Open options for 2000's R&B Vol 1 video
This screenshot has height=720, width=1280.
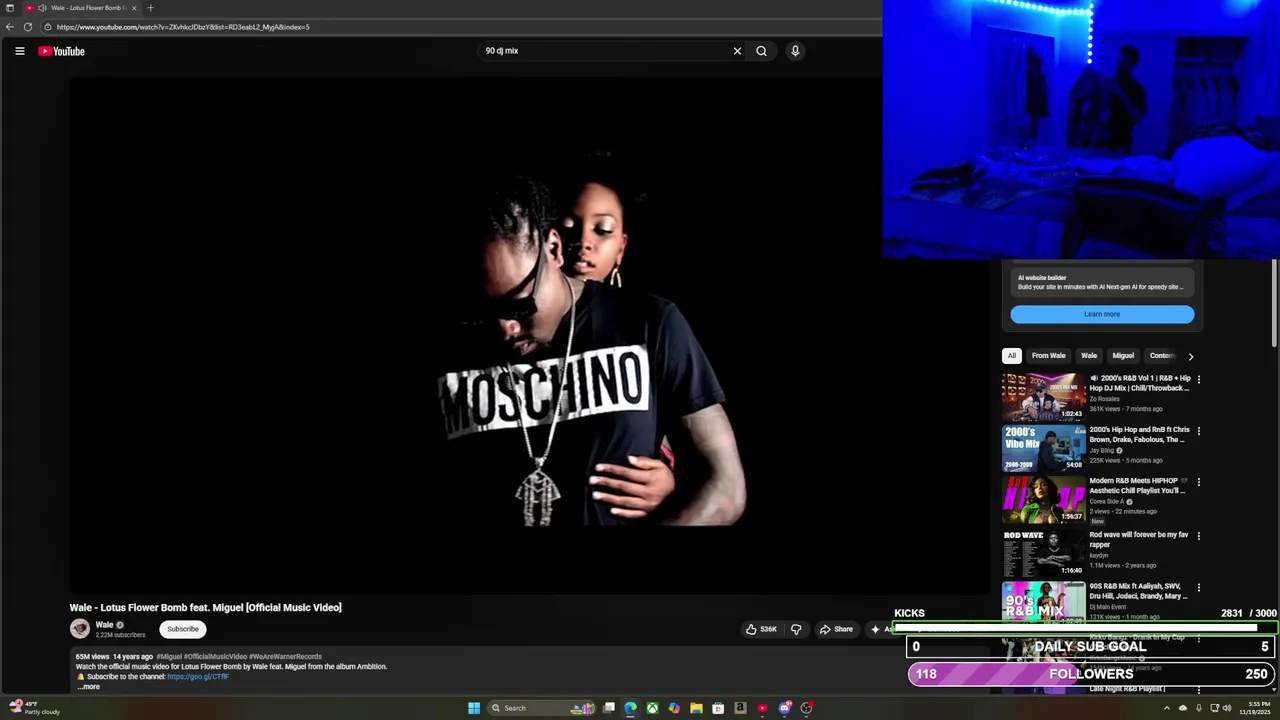click(x=1199, y=380)
